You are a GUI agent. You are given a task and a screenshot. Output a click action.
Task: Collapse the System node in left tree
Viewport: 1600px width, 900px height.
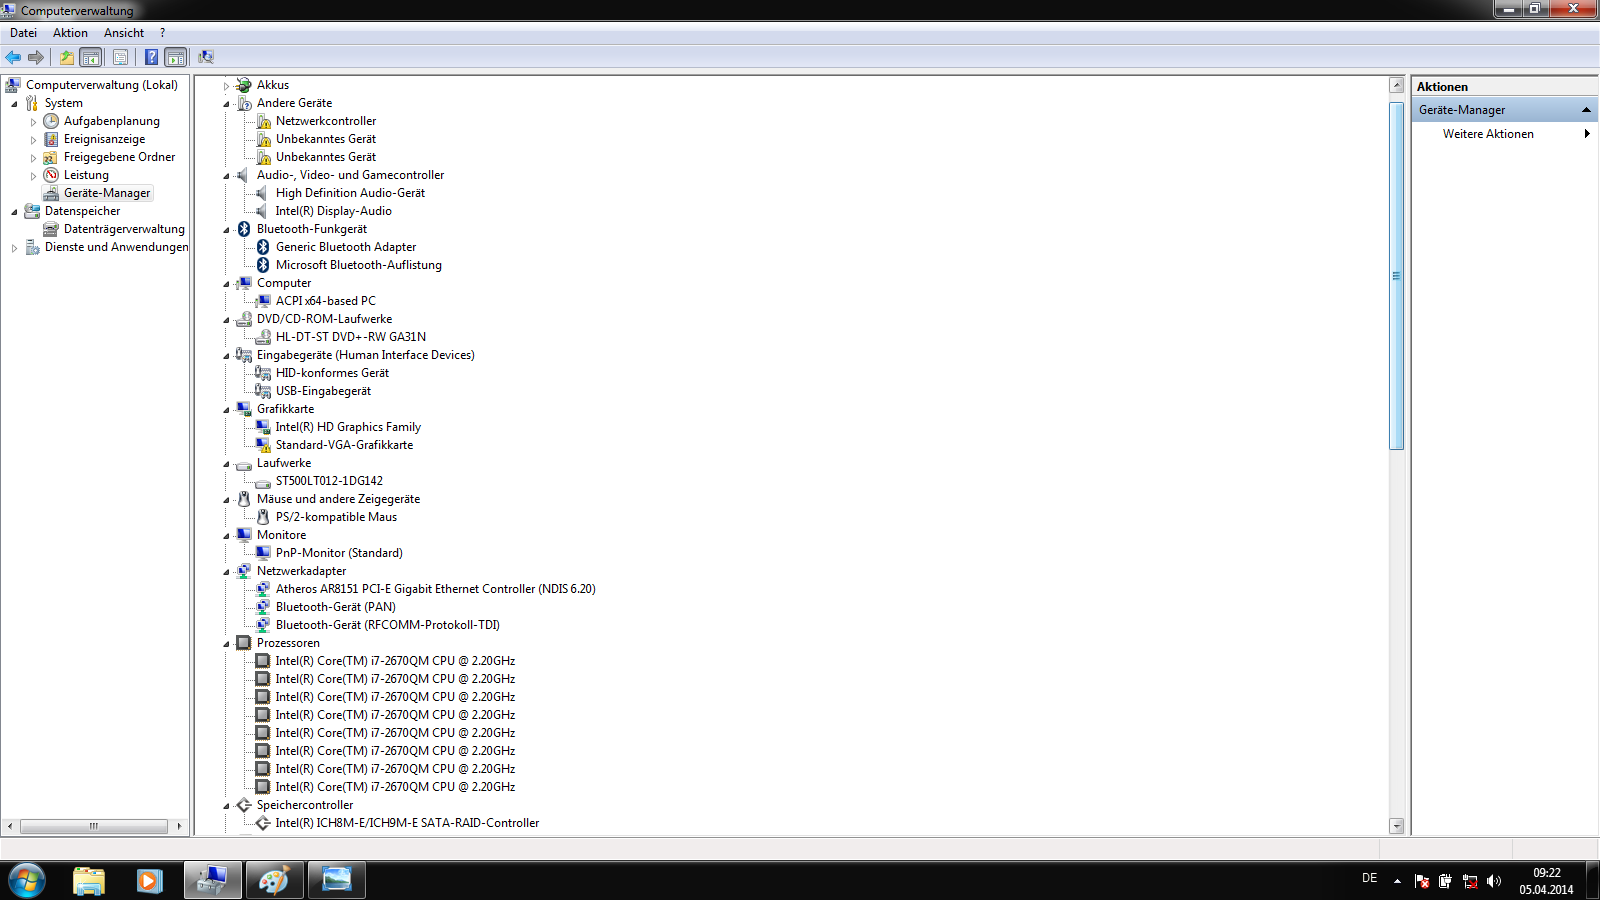point(14,104)
